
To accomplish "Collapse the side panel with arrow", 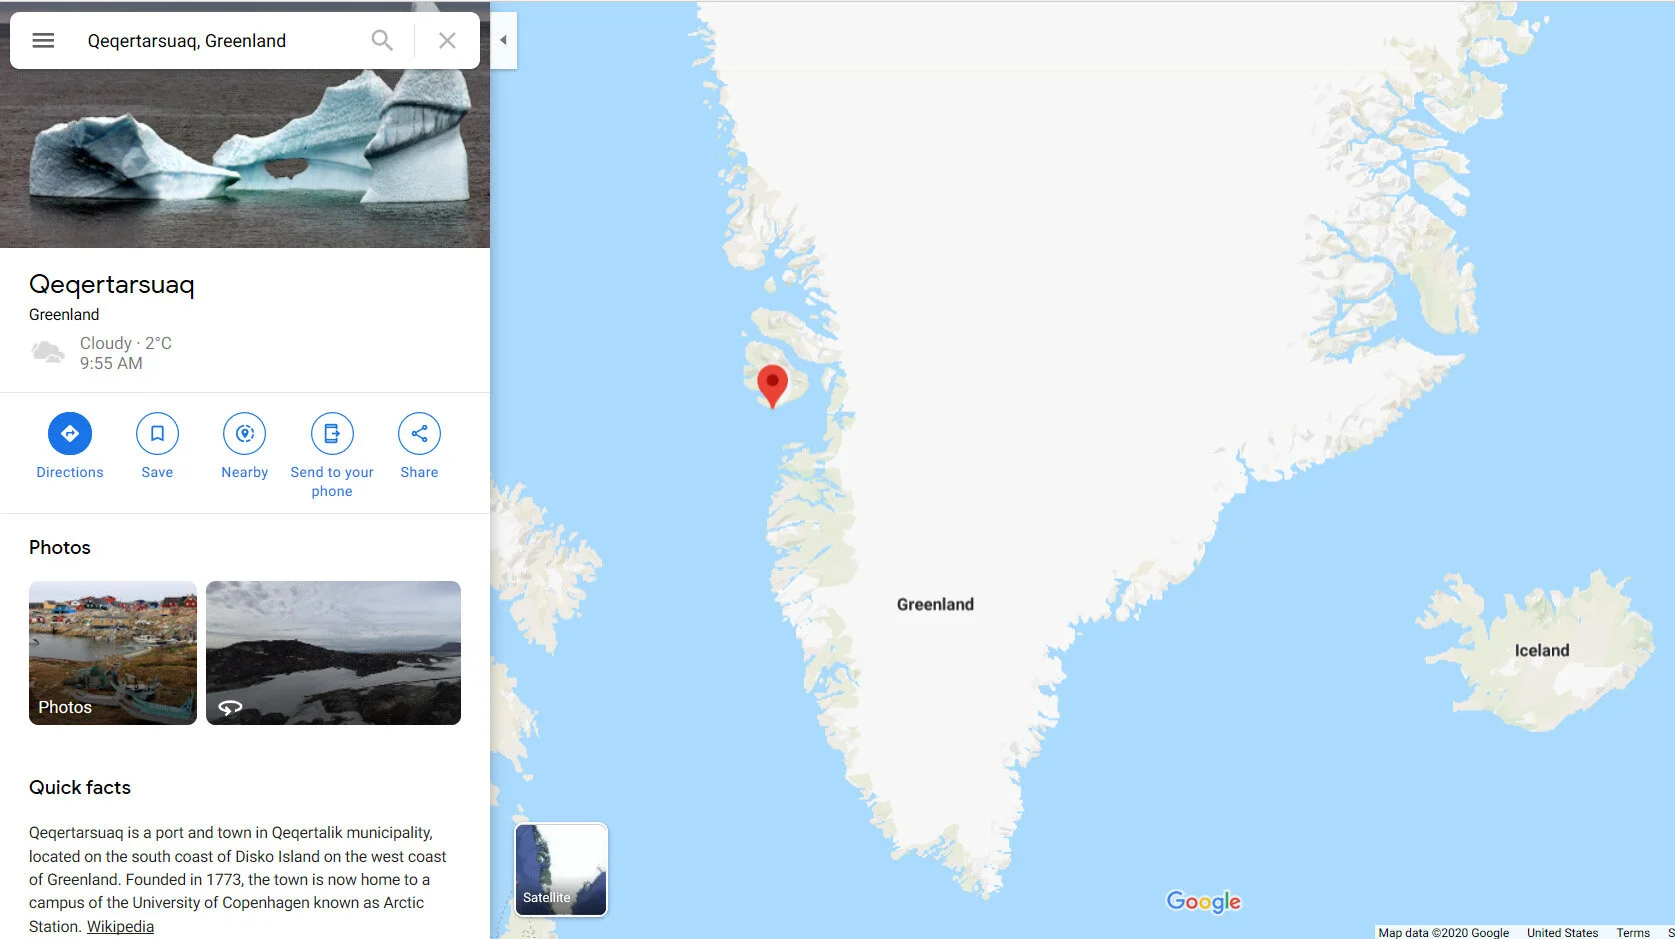I will pos(503,40).
